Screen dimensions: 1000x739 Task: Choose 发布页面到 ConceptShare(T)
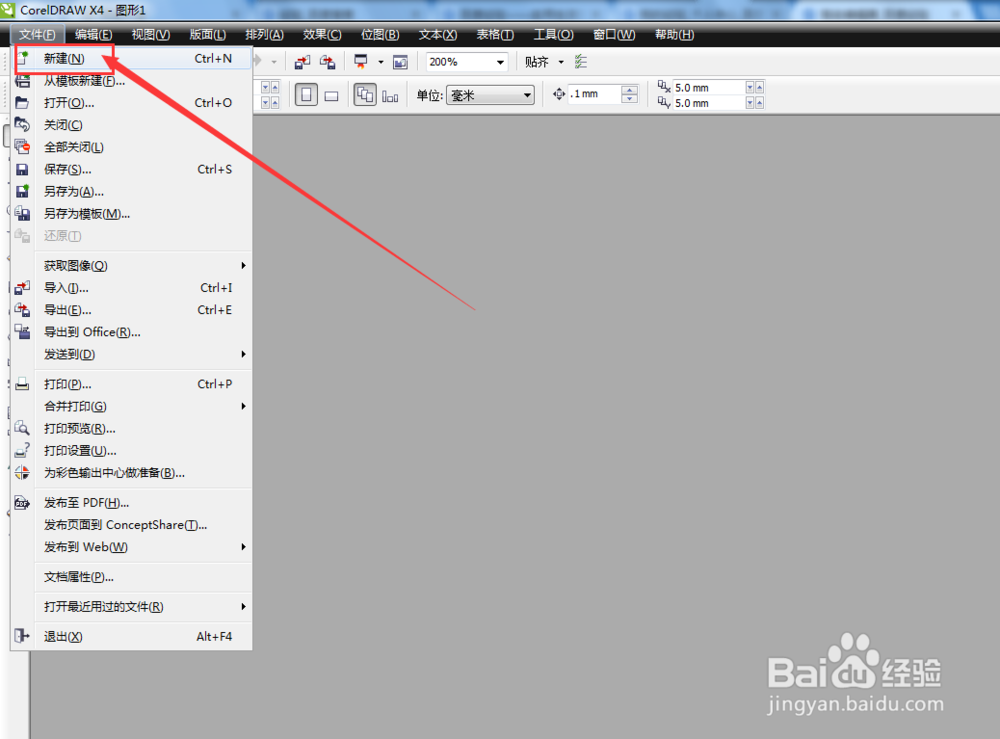pos(126,525)
